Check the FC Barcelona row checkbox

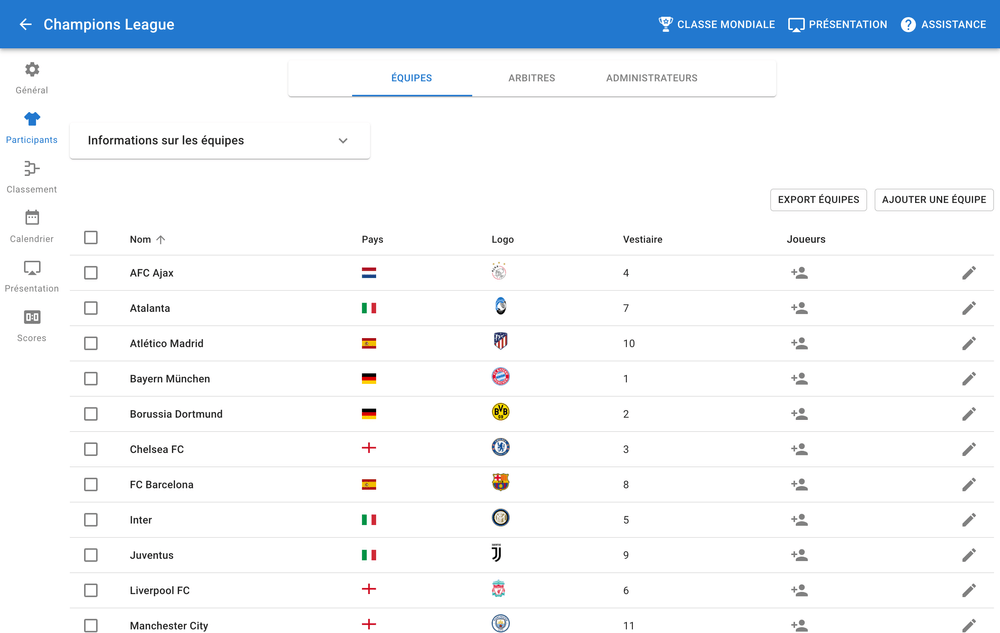91,484
